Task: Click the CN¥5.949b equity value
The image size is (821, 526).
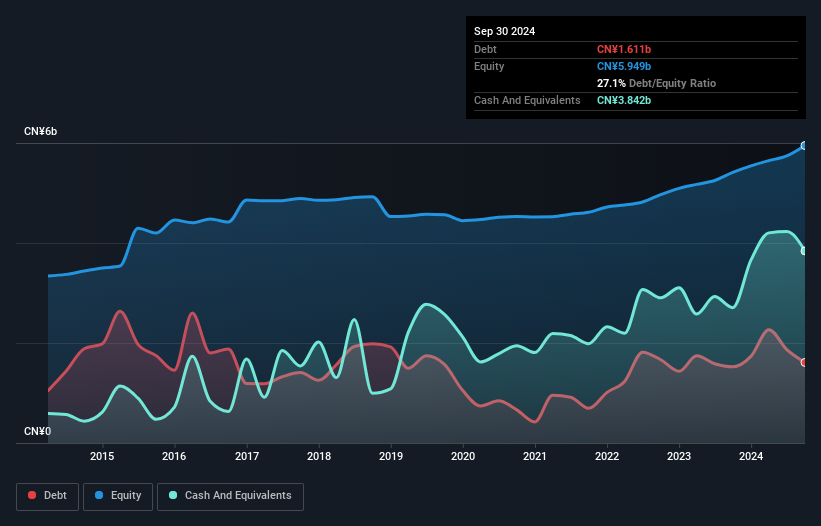Action: pos(624,66)
